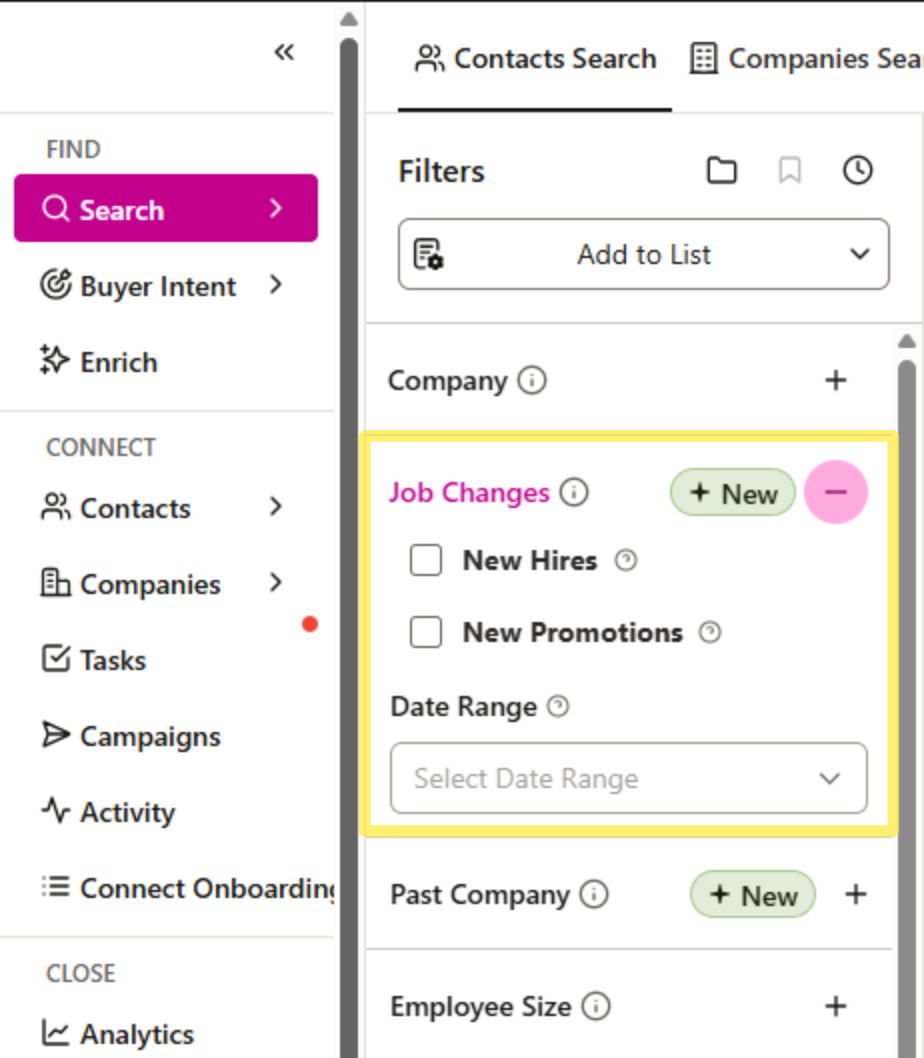
Task: Add a Job Changes filter with New button
Action: click(732, 492)
